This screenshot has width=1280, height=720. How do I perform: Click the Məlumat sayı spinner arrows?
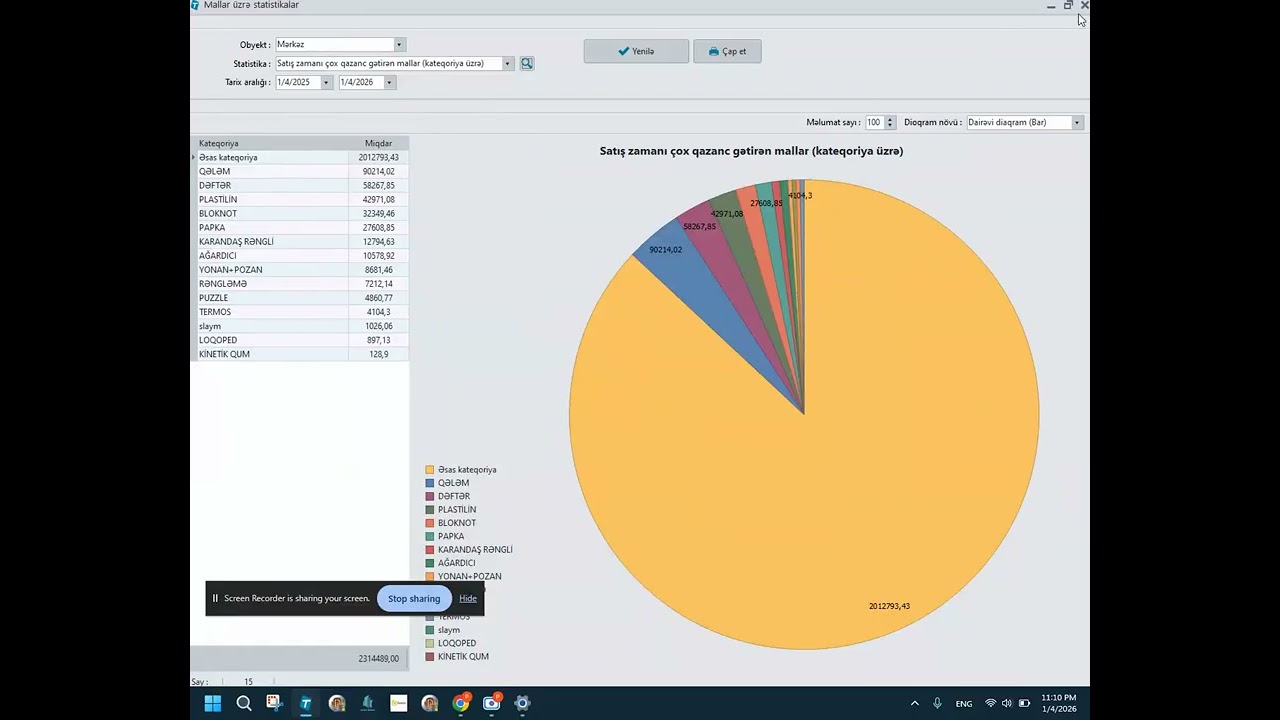[890, 122]
